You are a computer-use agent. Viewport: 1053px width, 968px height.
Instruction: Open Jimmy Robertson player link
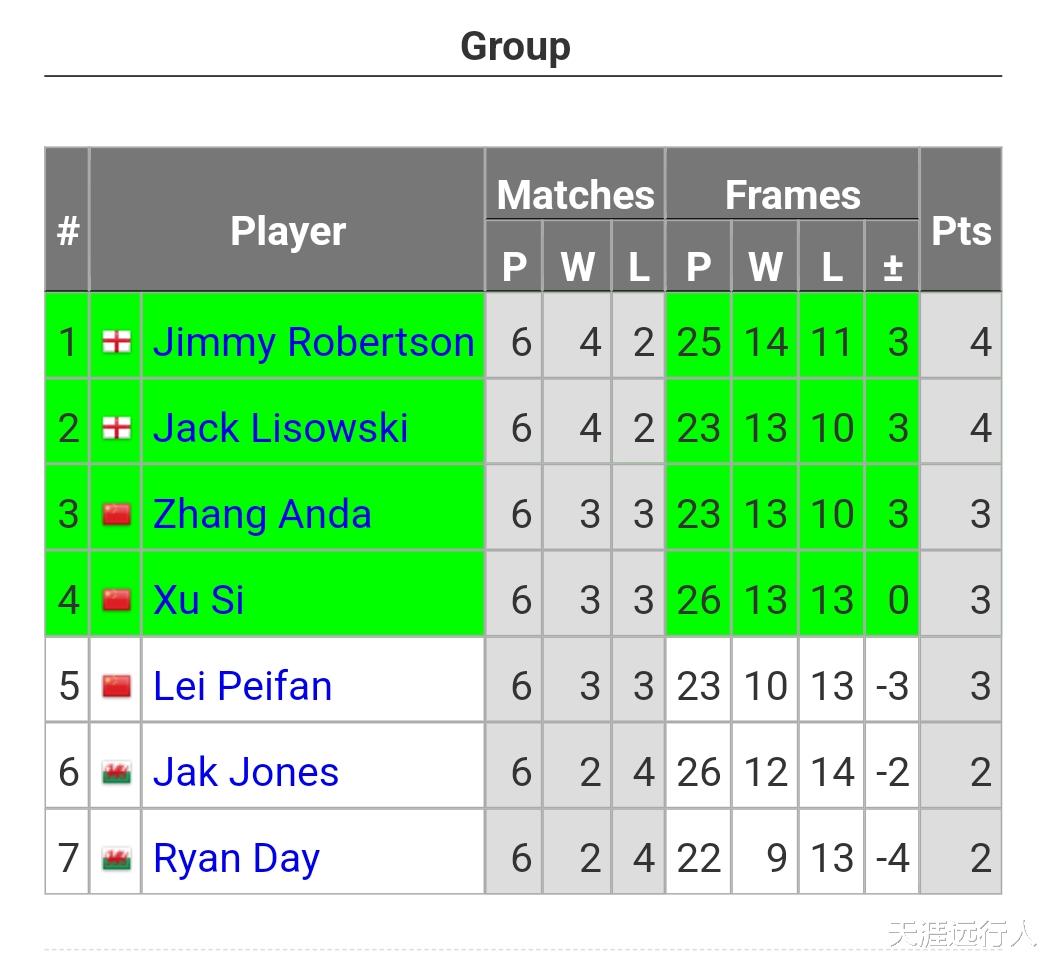[313, 342]
